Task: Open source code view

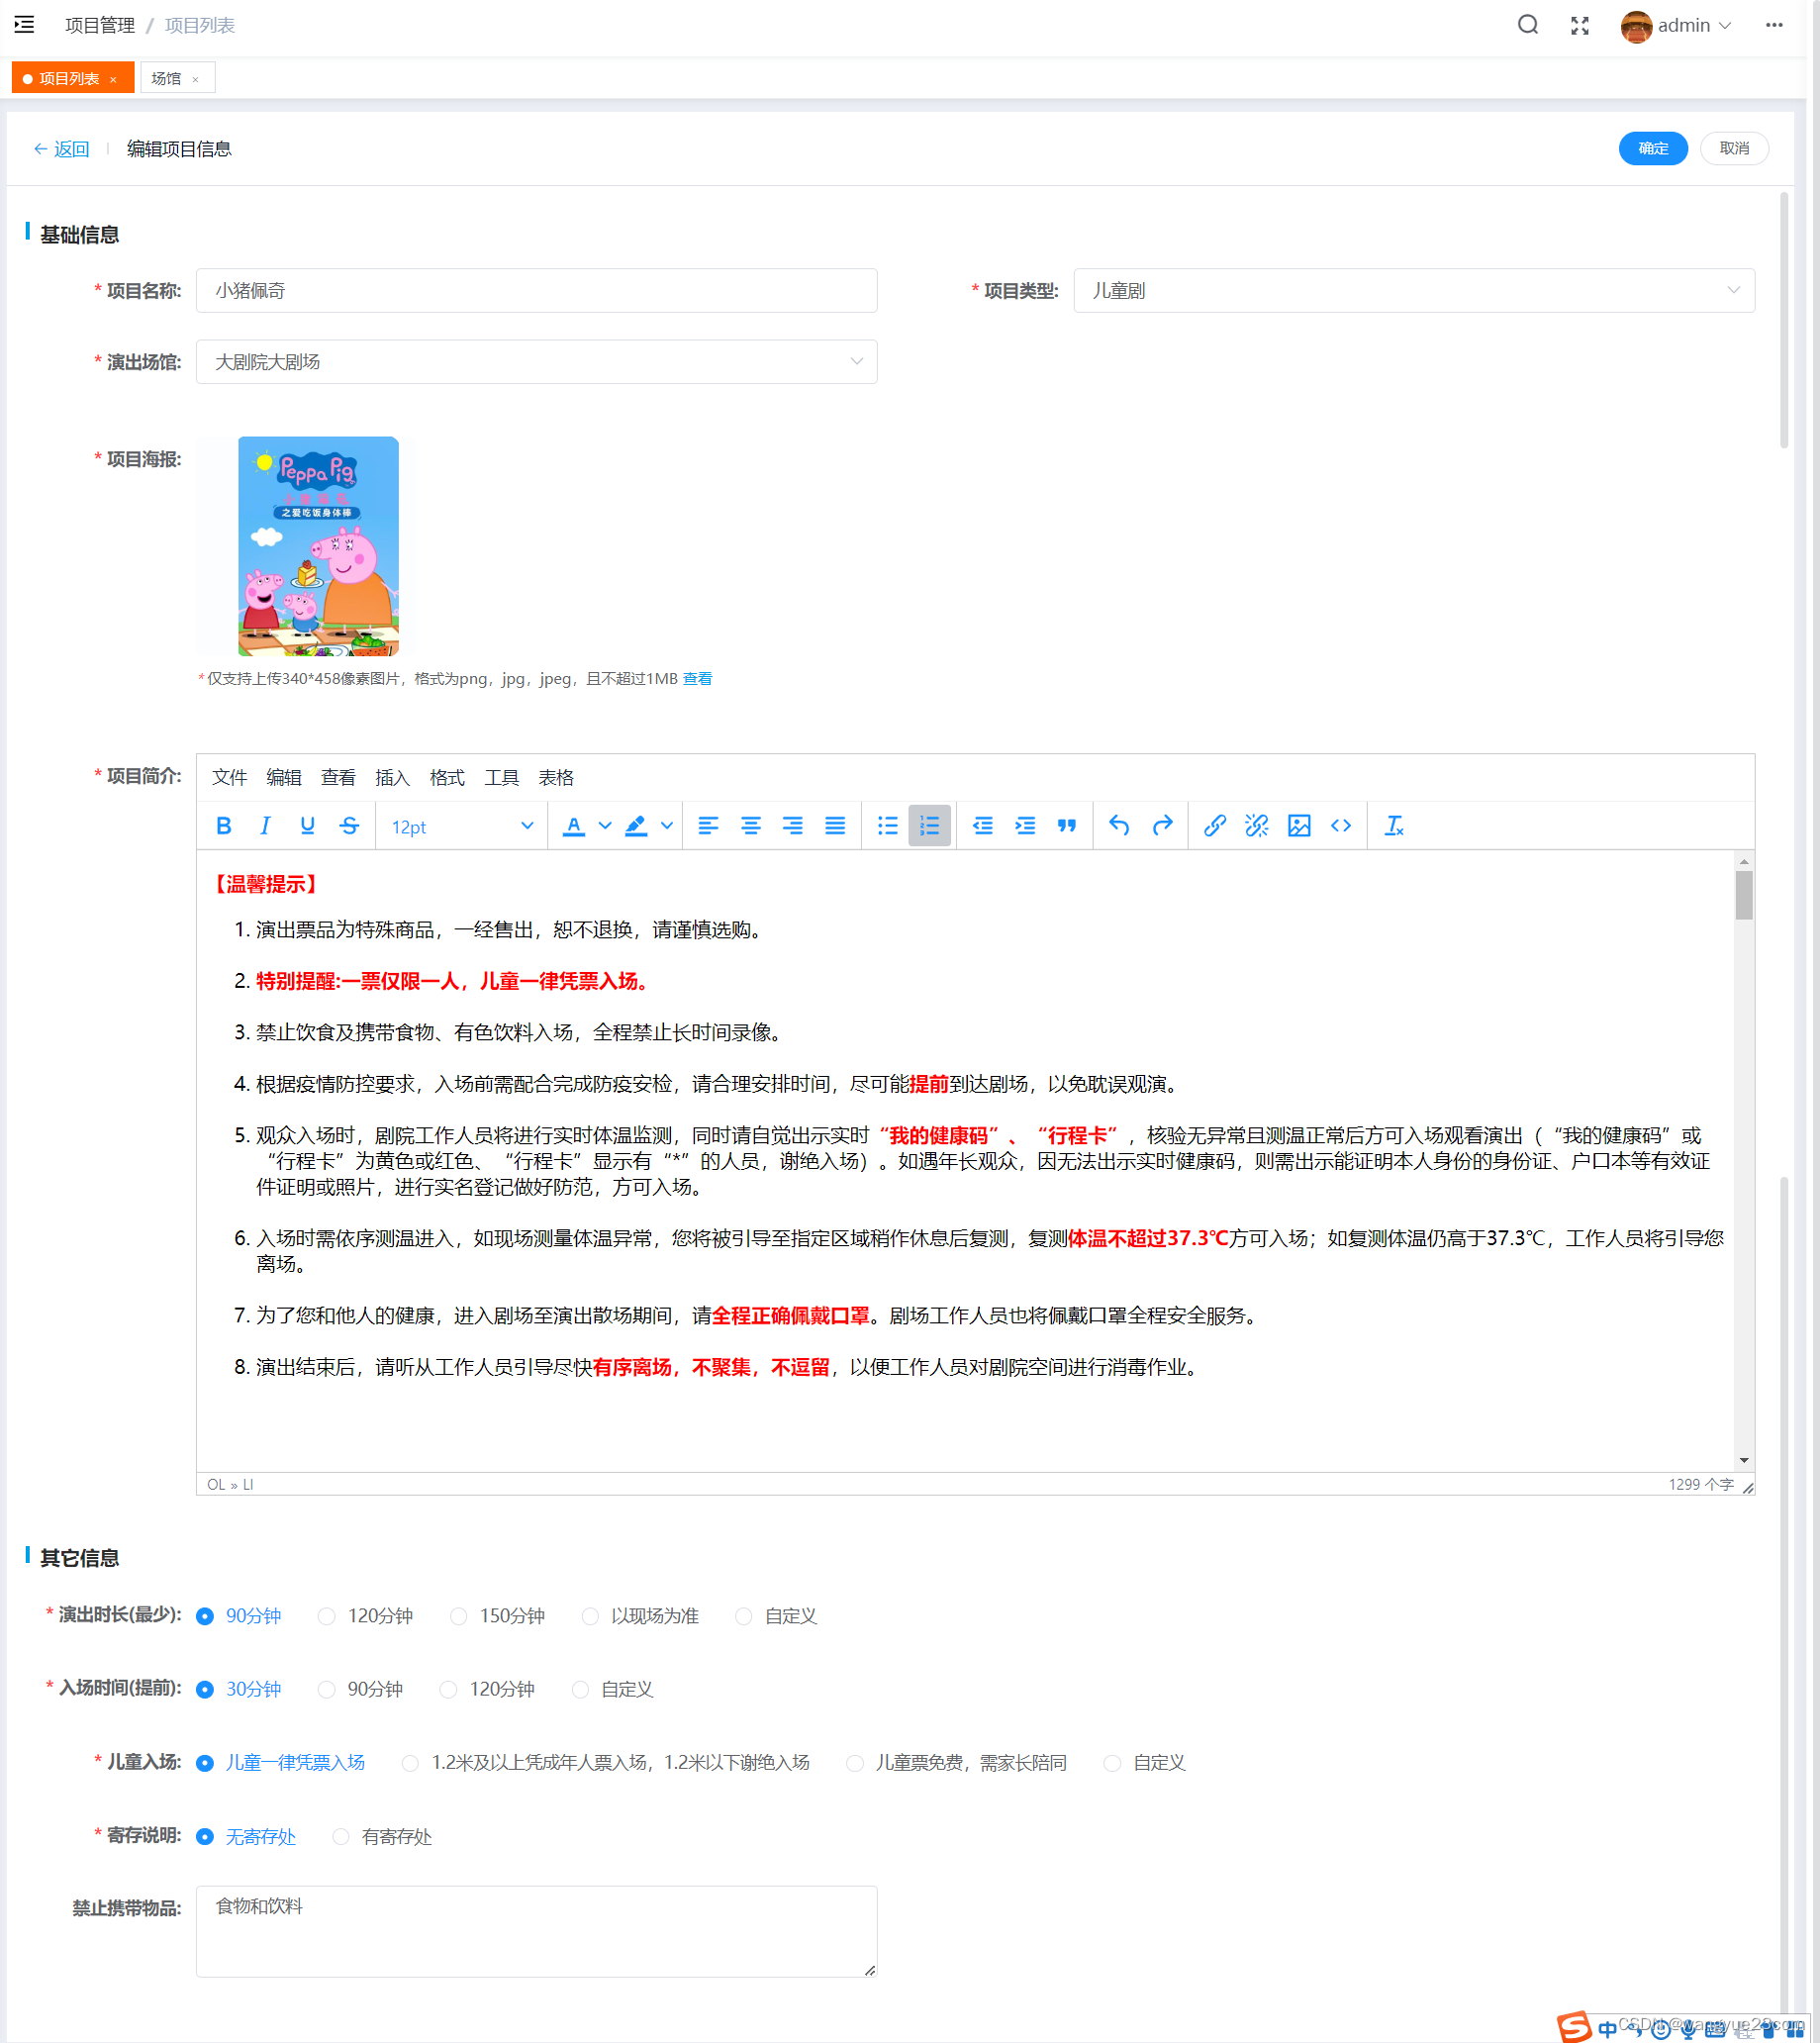Action: click(1341, 826)
